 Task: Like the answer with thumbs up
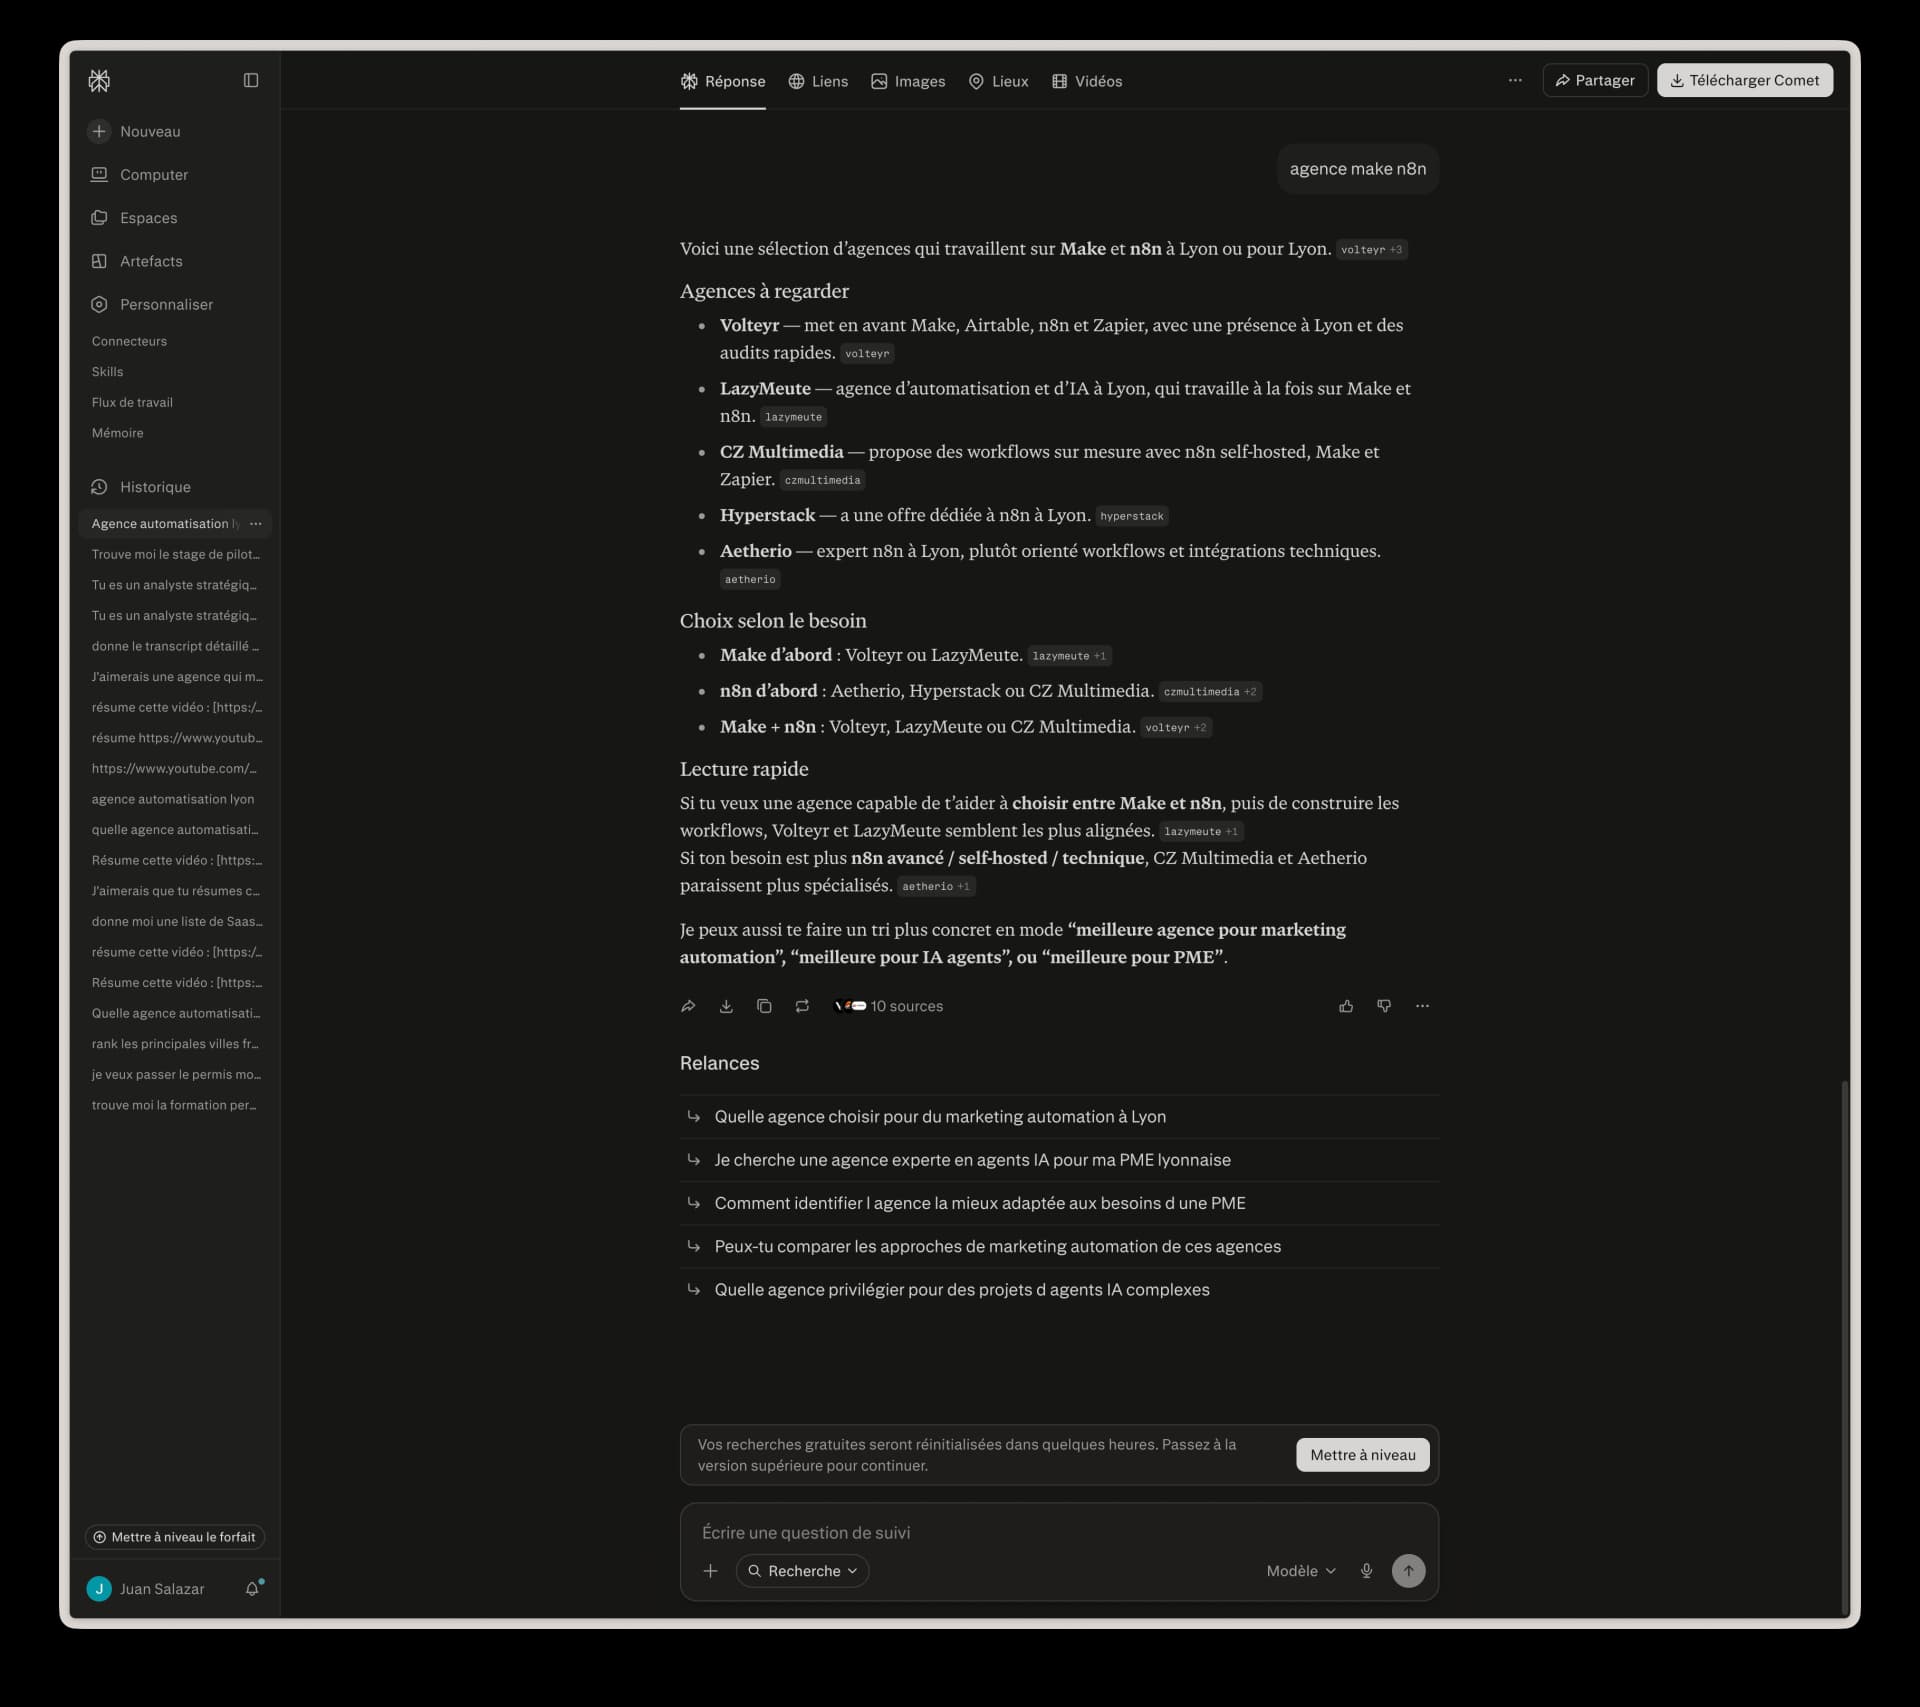pos(1346,1006)
